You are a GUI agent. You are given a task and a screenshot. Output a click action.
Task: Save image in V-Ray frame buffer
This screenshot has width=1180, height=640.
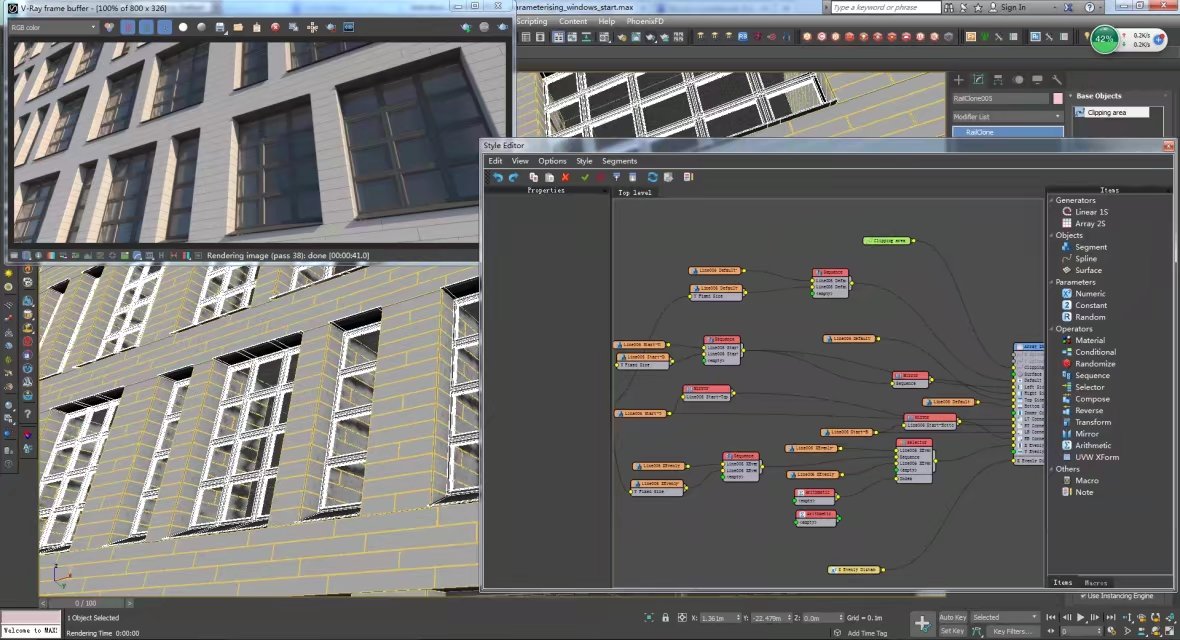pyautogui.click(x=220, y=27)
